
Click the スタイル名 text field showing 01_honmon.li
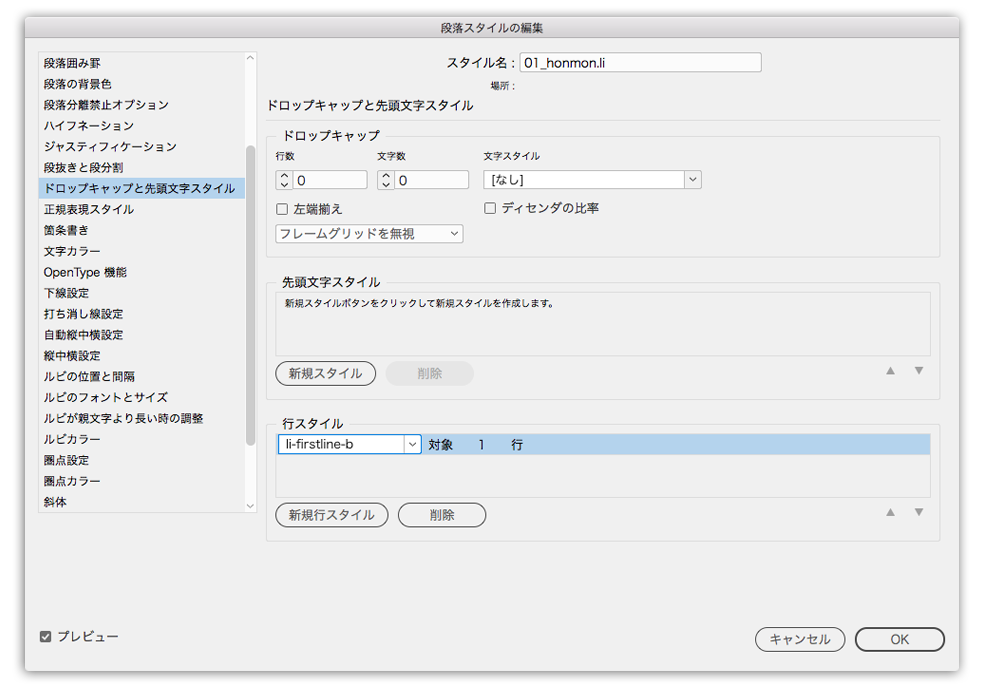(640, 62)
